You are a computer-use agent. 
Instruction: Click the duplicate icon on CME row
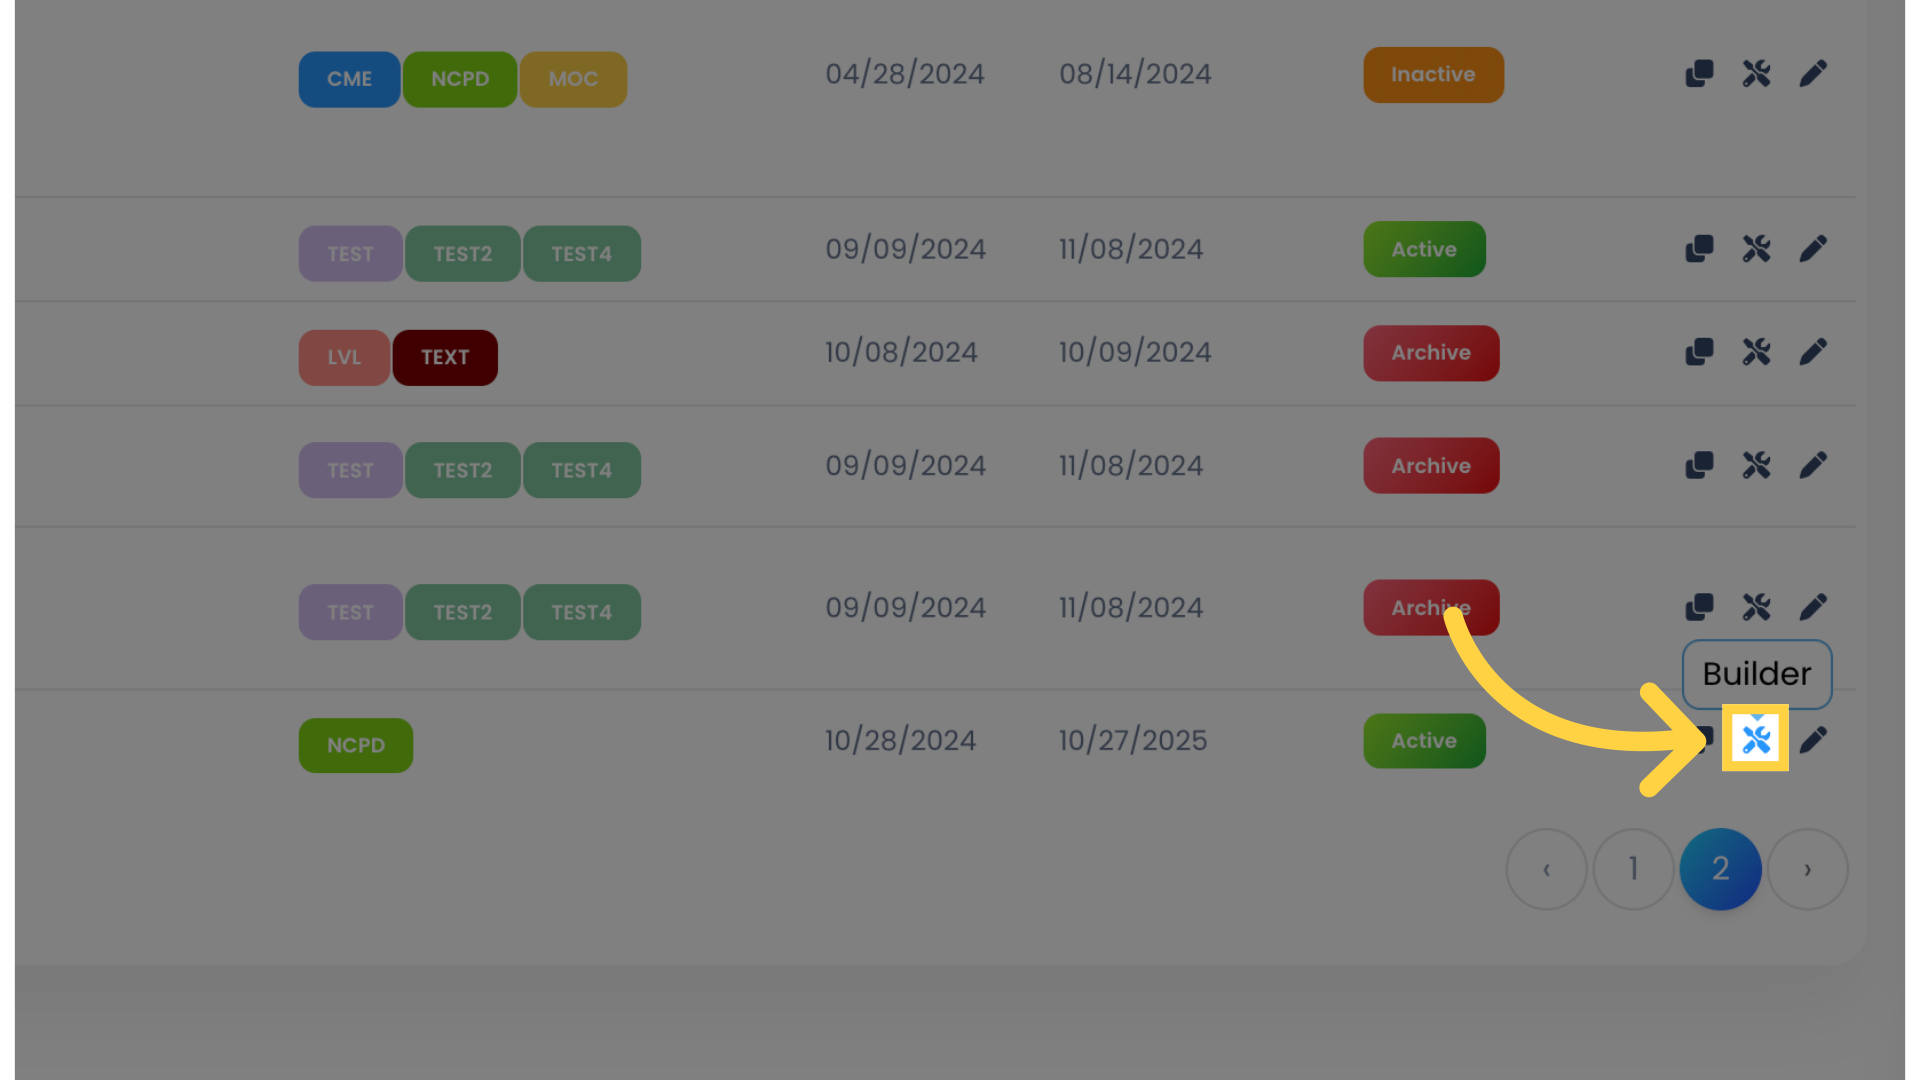point(1700,73)
